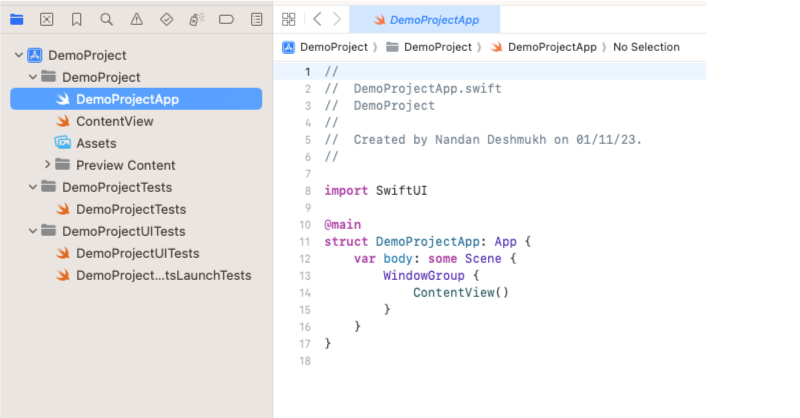Select the DemoProjectApp editor tab
Screen dimensions: 800x418
pos(424,20)
